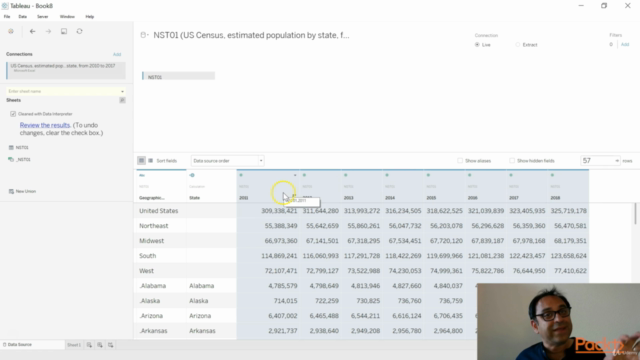Image resolution: width=640 pixels, height=360 pixels.
Task: Open the Enter sheet name dropdown arrow
Action: pos(122,91)
